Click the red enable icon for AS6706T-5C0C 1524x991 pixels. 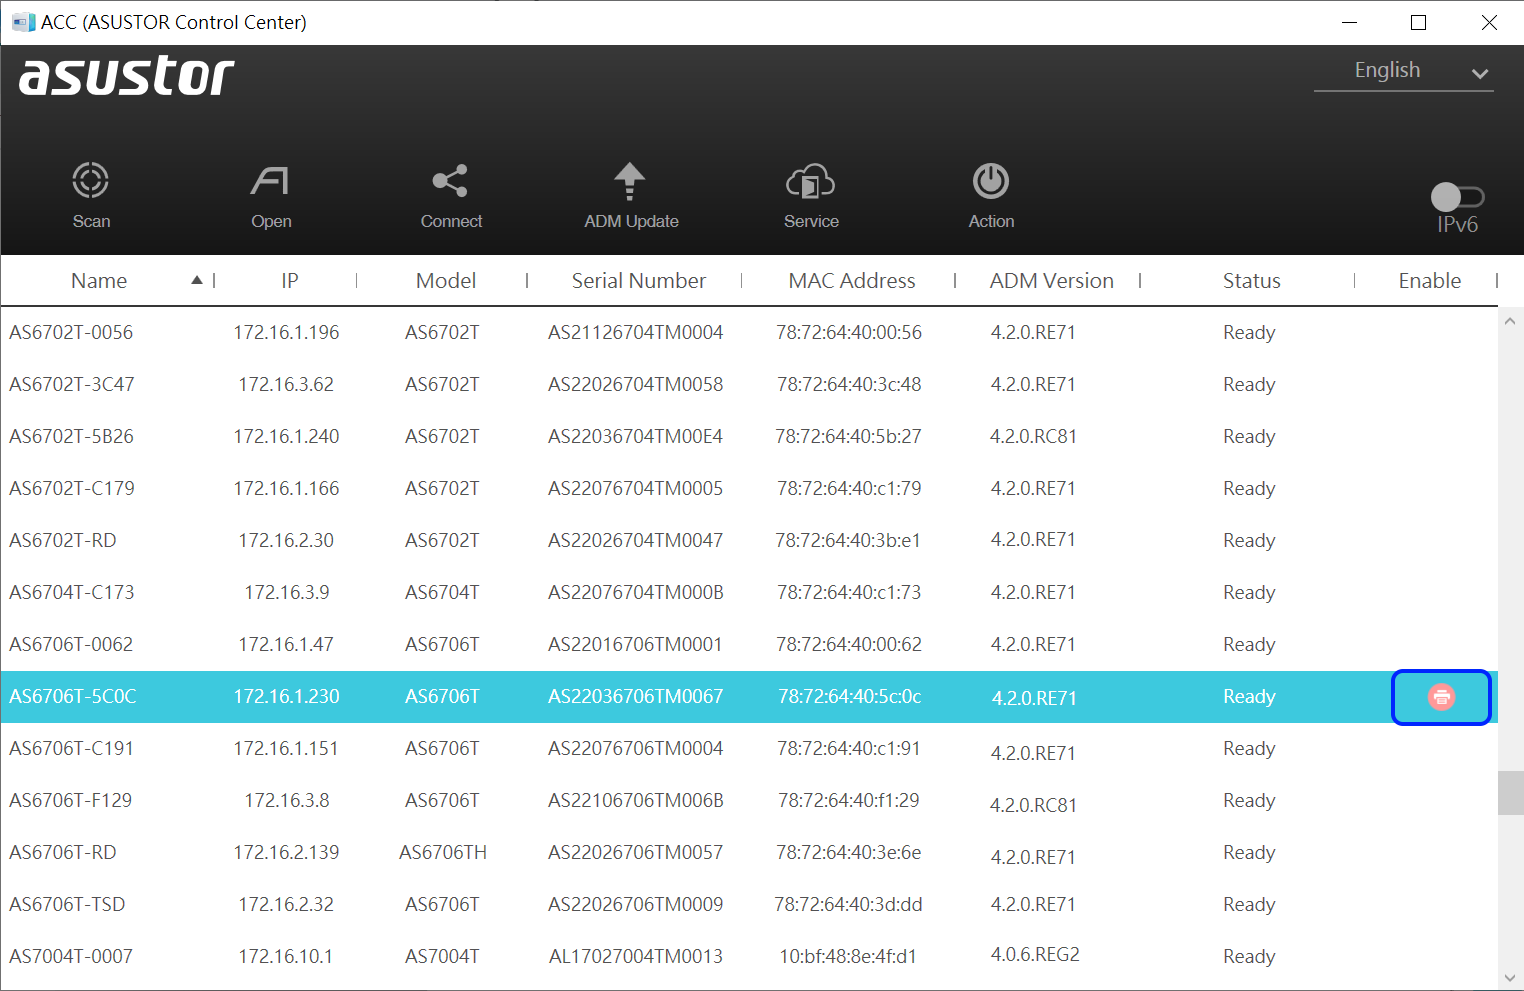(x=1441, y=697)
